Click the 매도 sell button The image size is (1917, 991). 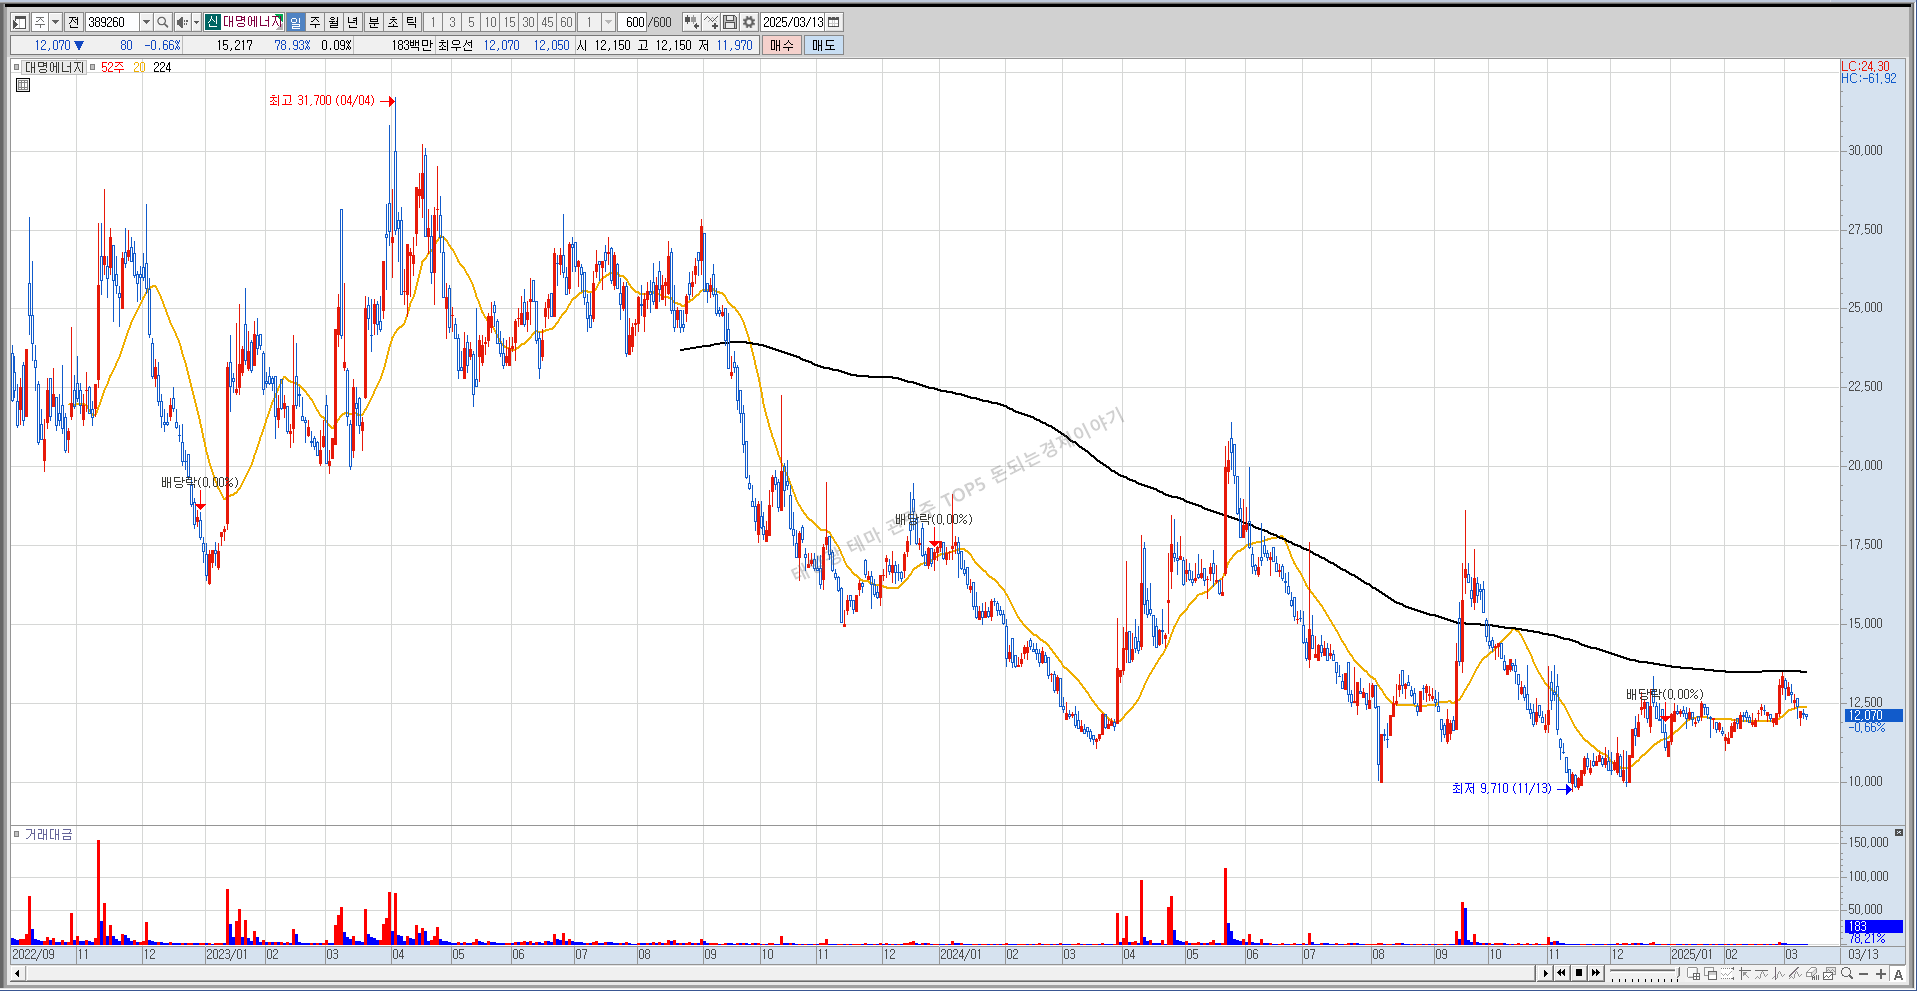click(x=823, y=45)
